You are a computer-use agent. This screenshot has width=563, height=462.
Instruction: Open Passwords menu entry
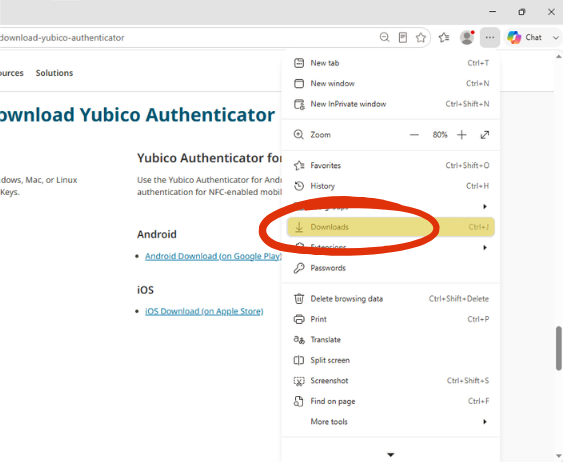click(391, 268)
